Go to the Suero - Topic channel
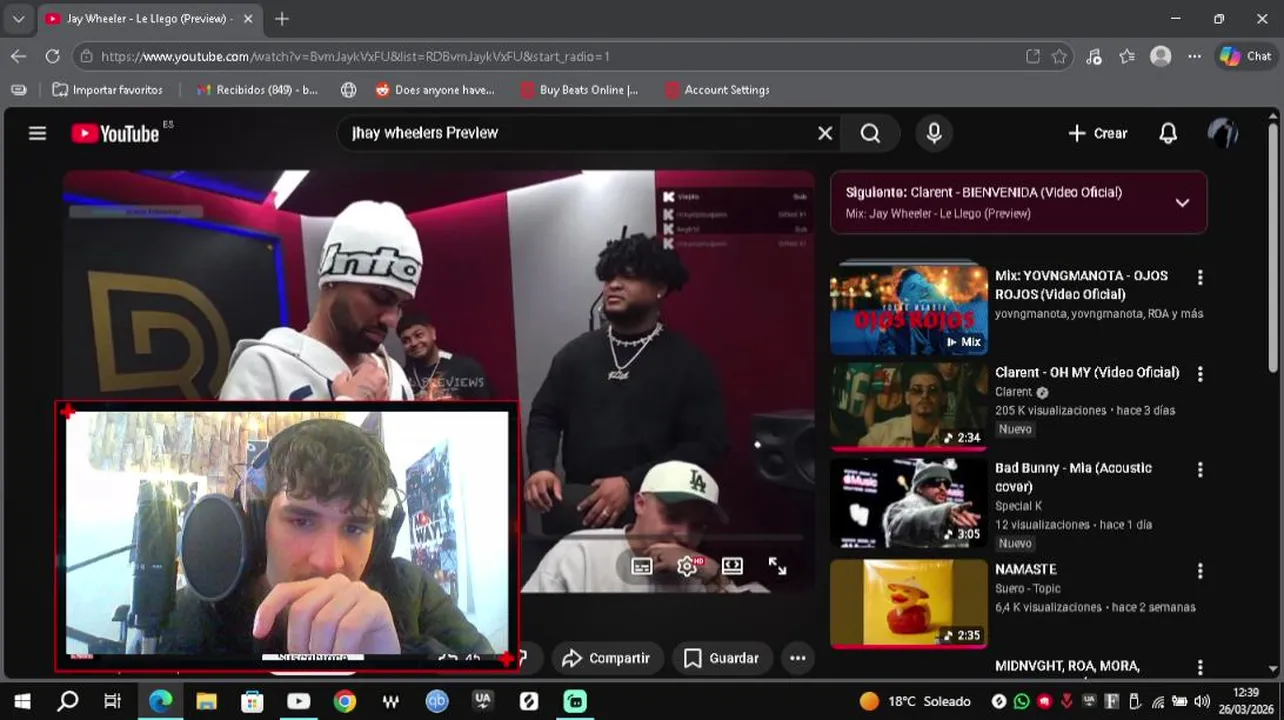This screenshot has width=1284, height=720. (x=1028, y=588)
